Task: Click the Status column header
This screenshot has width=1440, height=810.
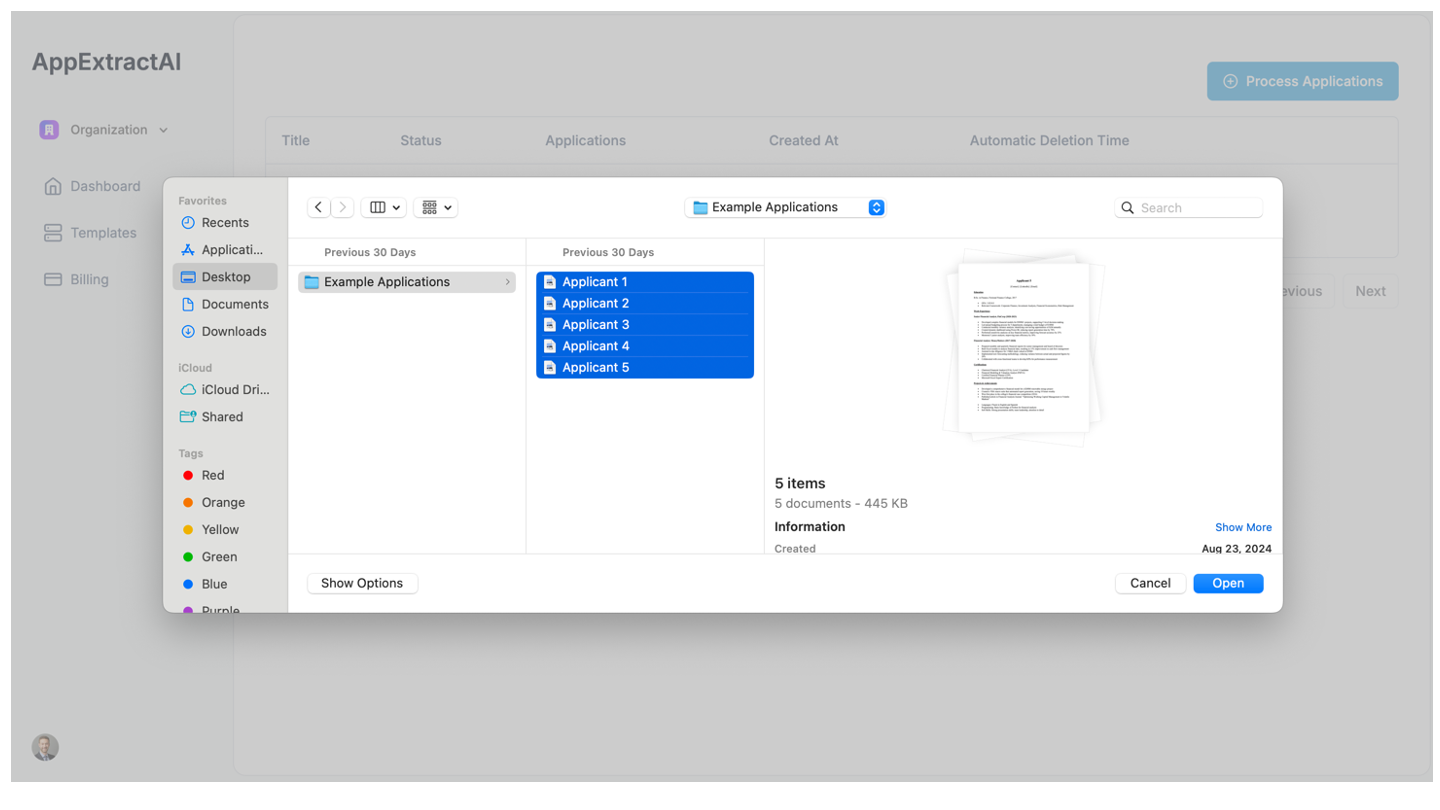Action: click(421, 141)
